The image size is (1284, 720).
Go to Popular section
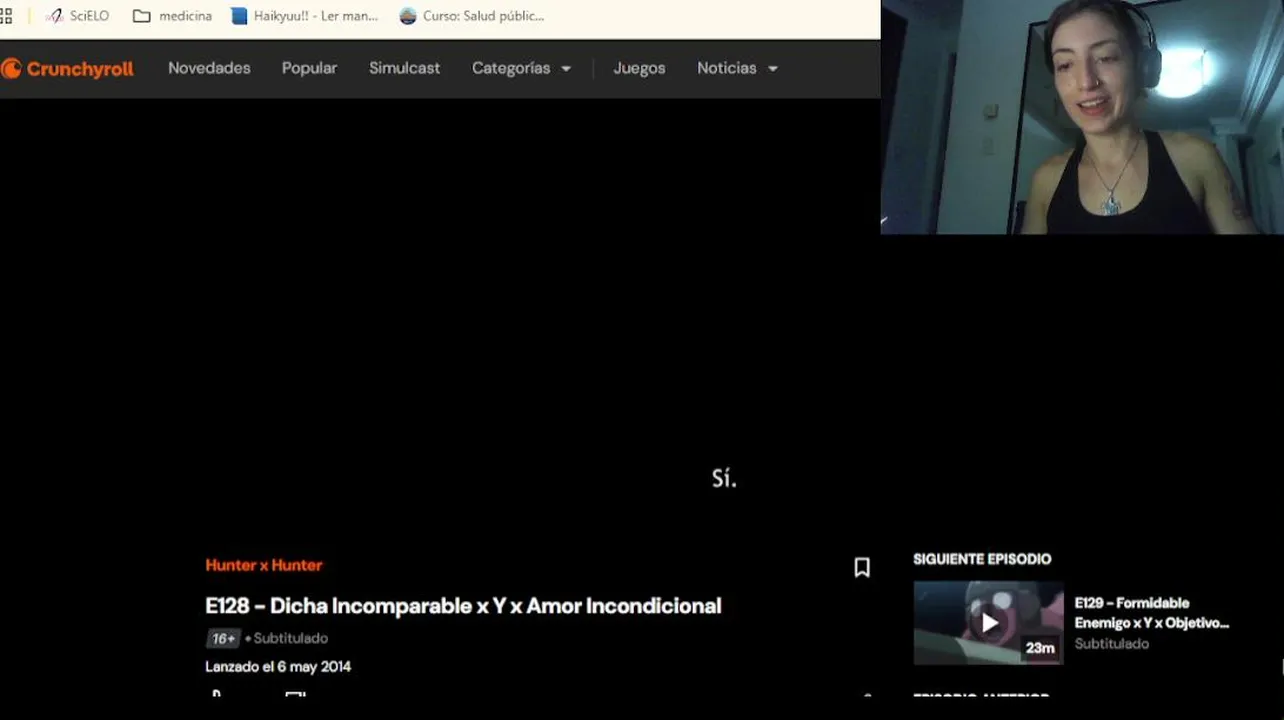[x=309, y=68]
